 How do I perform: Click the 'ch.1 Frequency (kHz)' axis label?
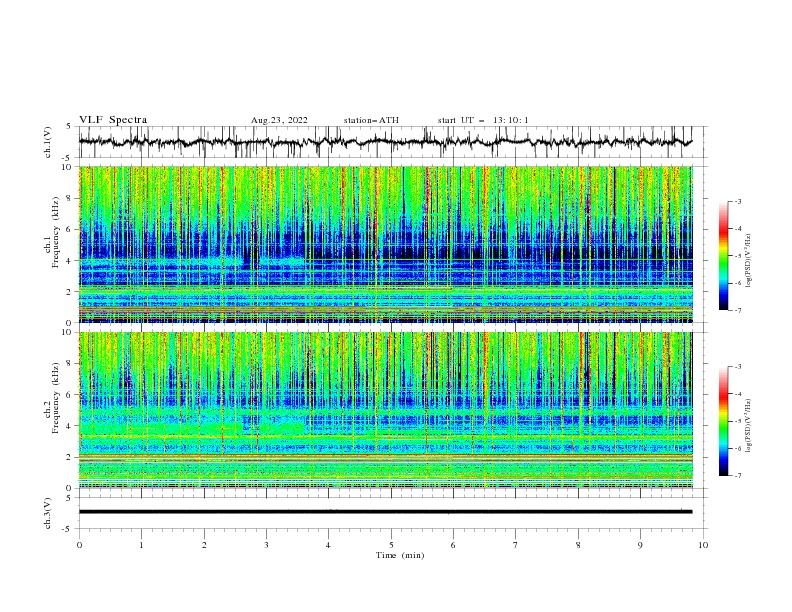(x=52, y=230)
